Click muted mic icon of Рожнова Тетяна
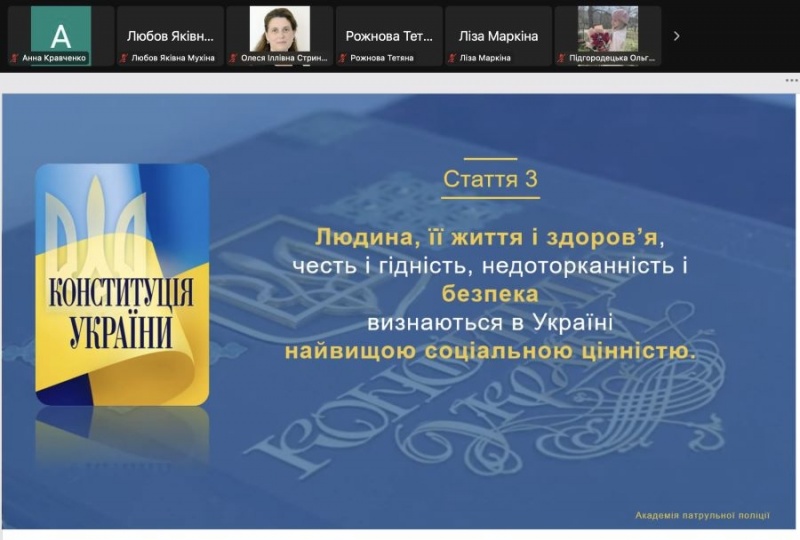The height and width of the screenshot is (540, 800). 343,58
